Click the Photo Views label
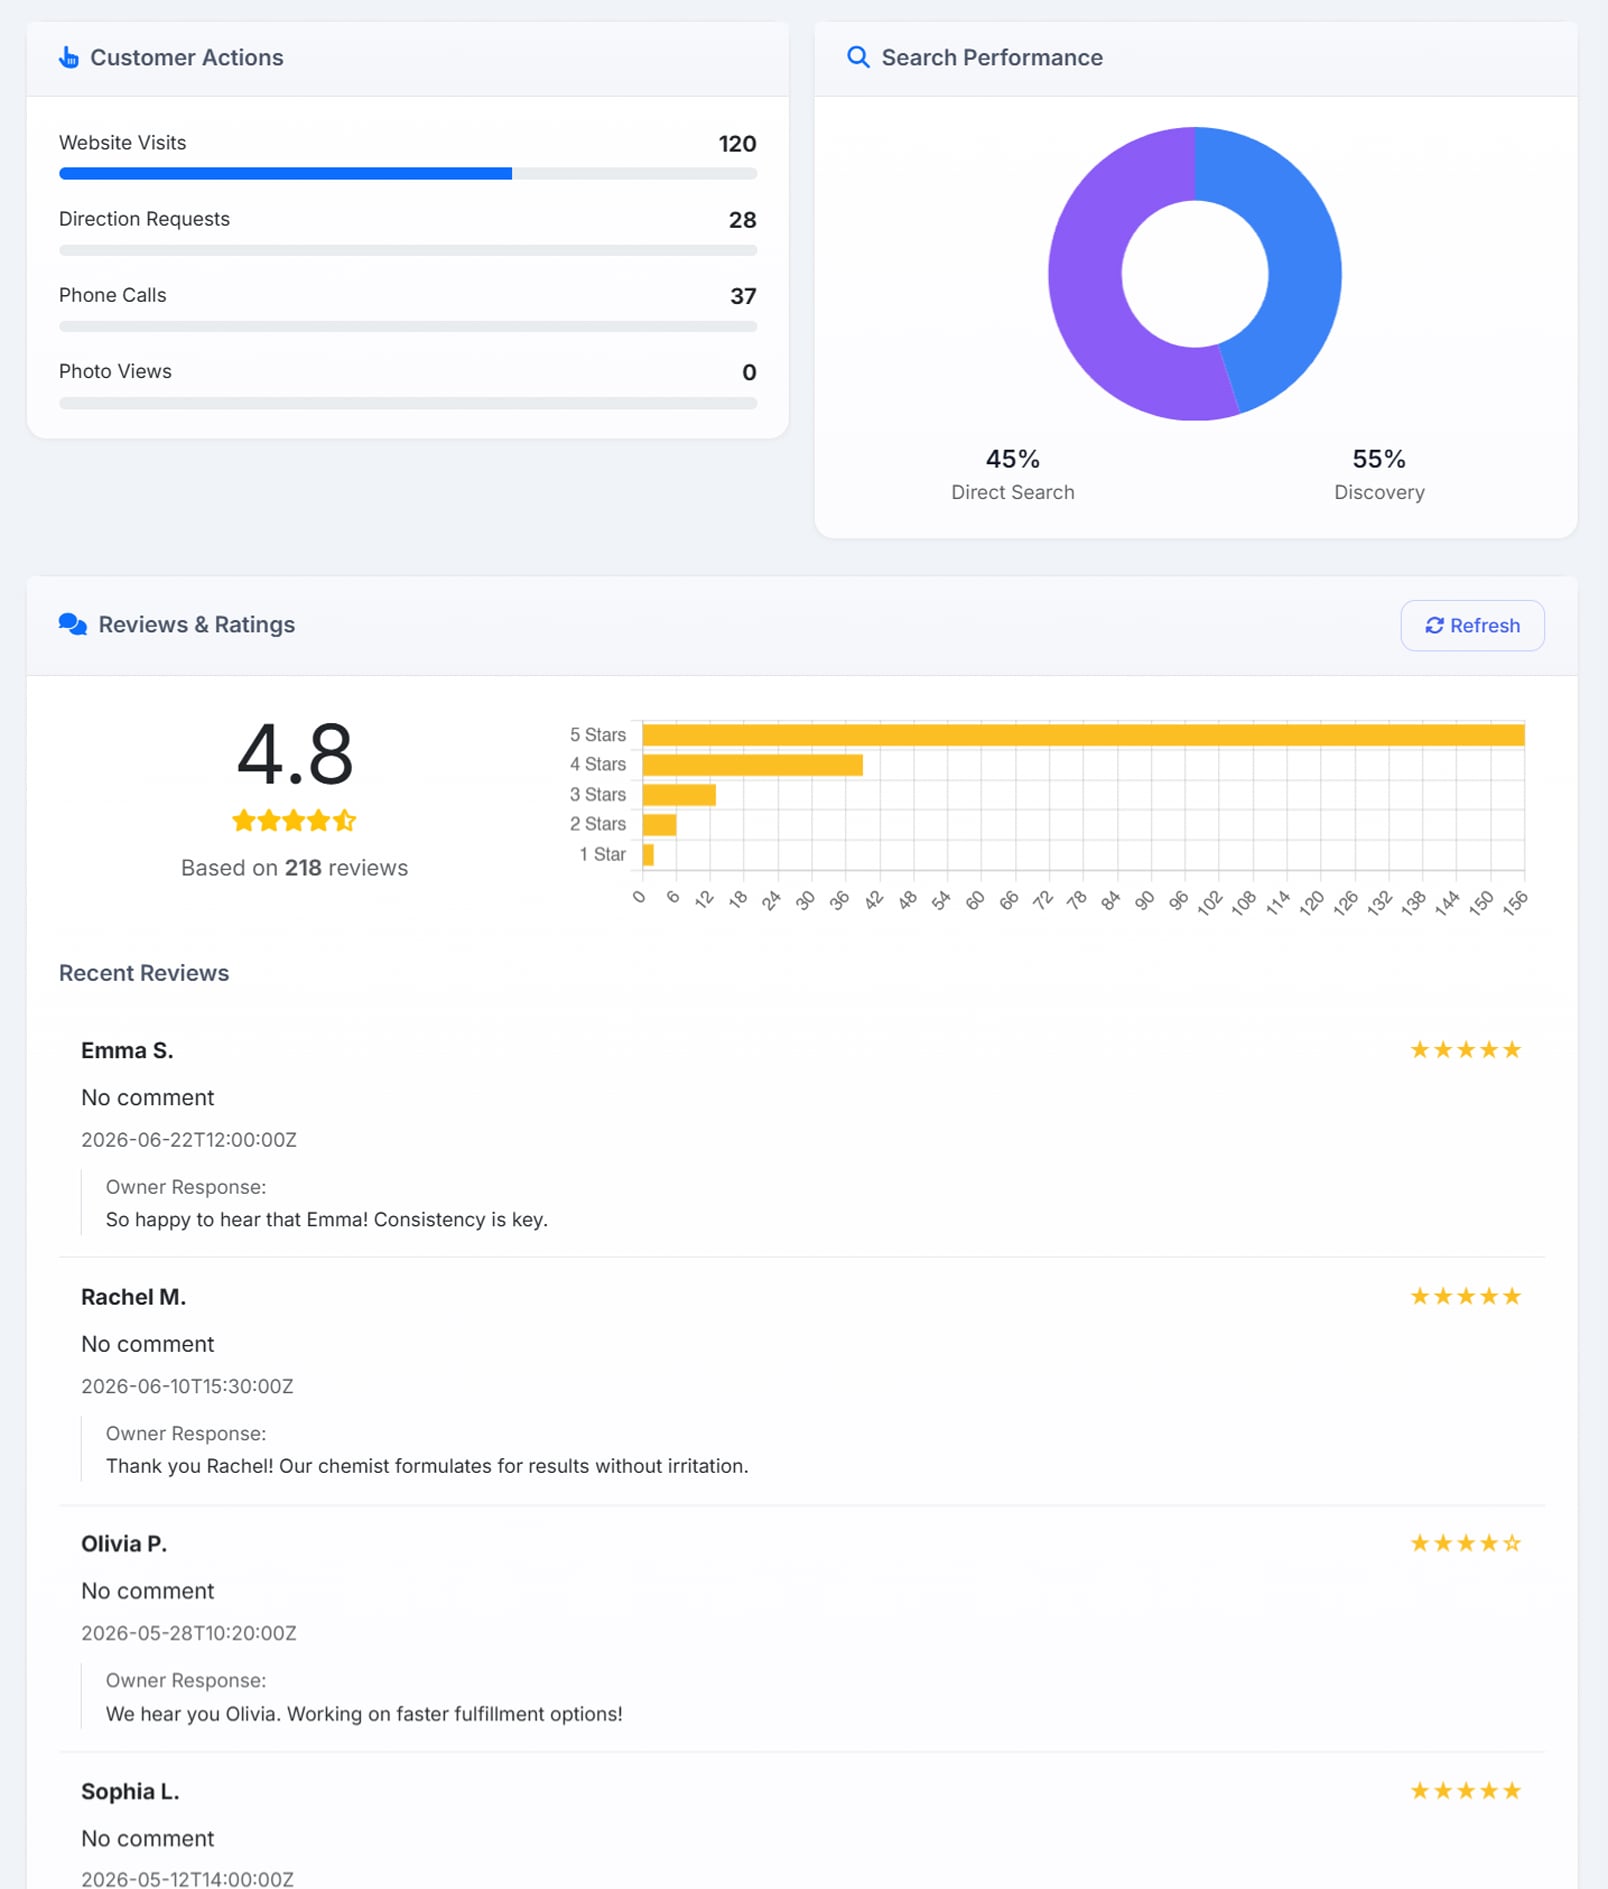 point(115,371)
